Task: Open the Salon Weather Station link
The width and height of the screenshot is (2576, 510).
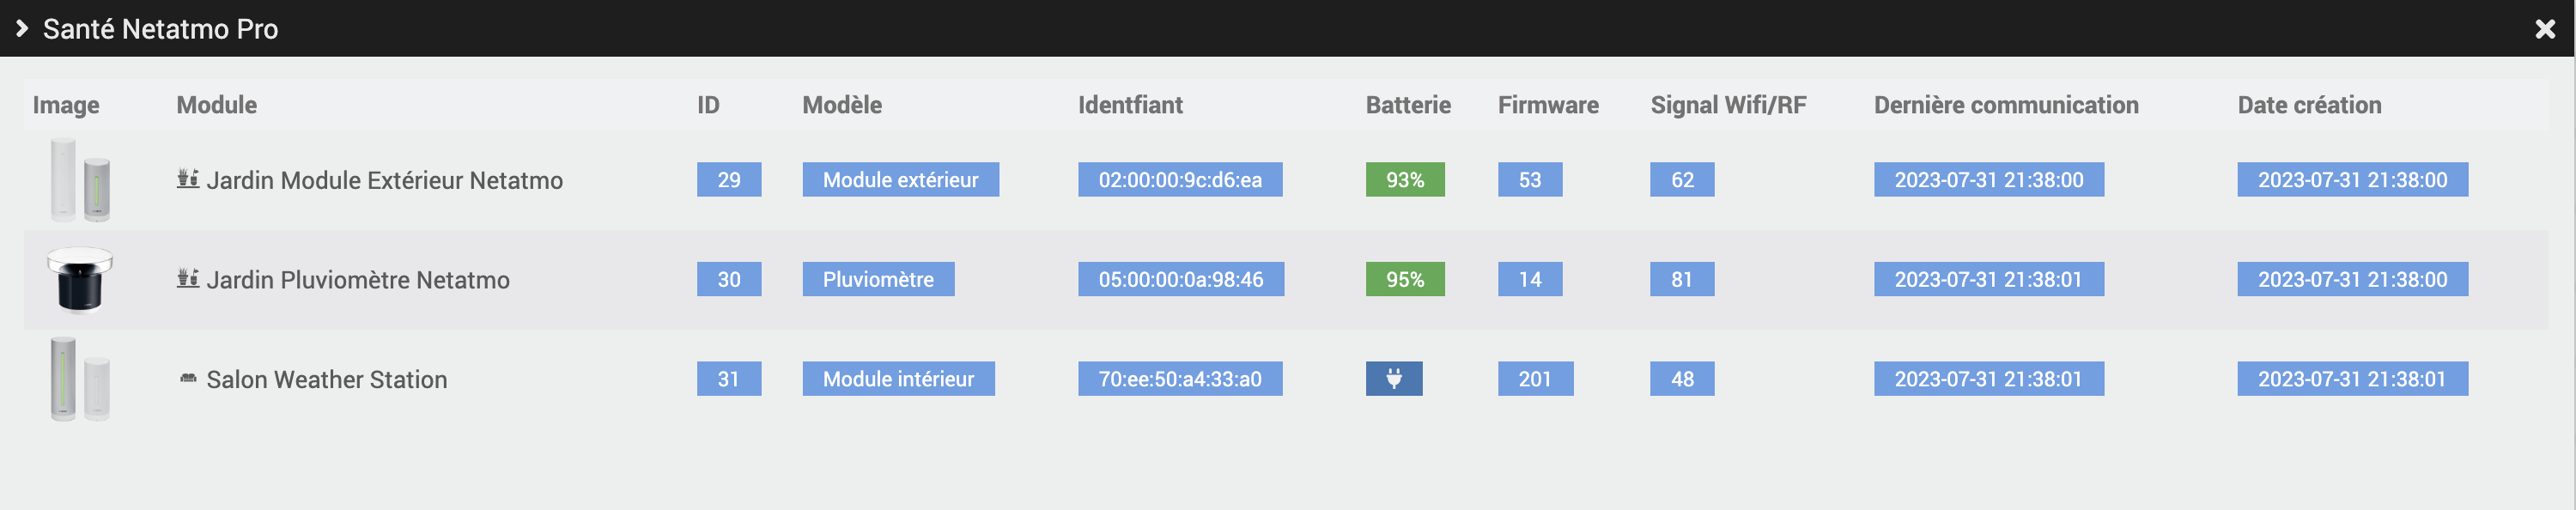Action: 326,380
